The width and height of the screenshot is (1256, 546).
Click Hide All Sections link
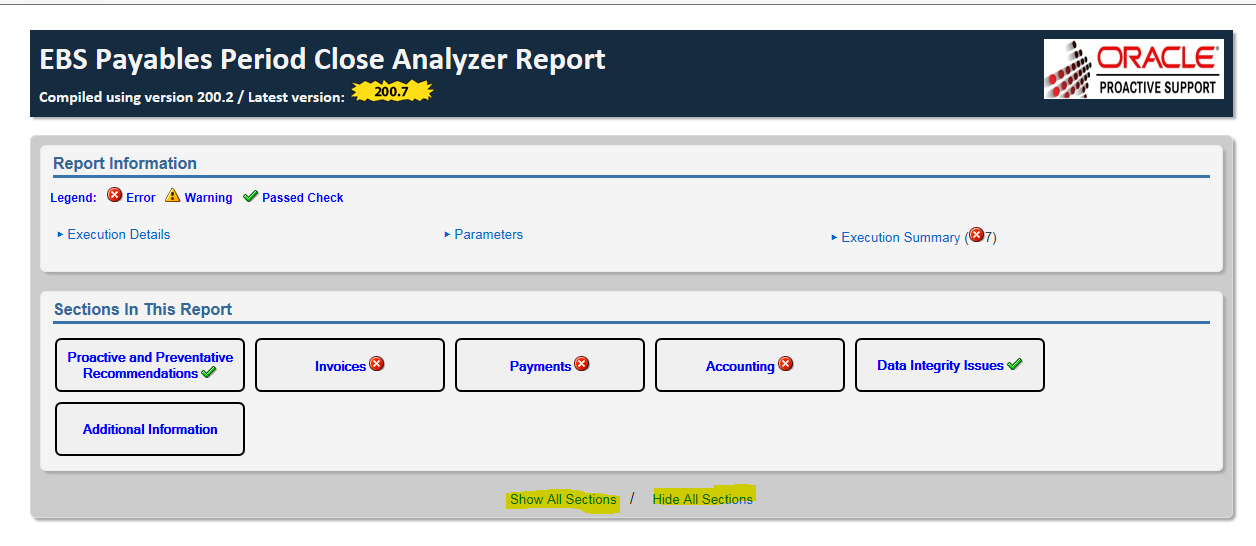[x=703, y=499]
